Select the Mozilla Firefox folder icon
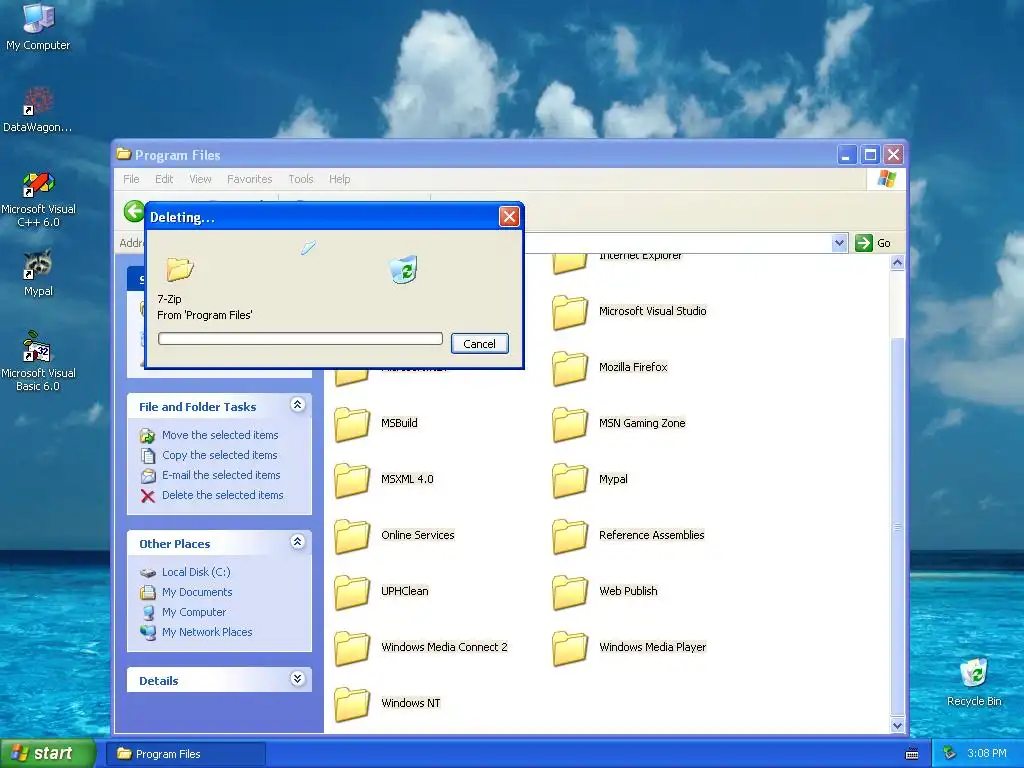The height and width of the screenshot is (768, 1024). click(x=569, y=368)
